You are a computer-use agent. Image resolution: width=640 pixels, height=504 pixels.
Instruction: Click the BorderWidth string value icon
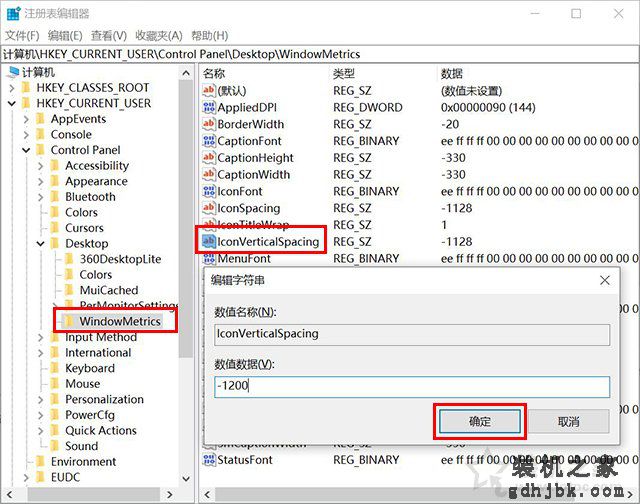tap(209, 124)
